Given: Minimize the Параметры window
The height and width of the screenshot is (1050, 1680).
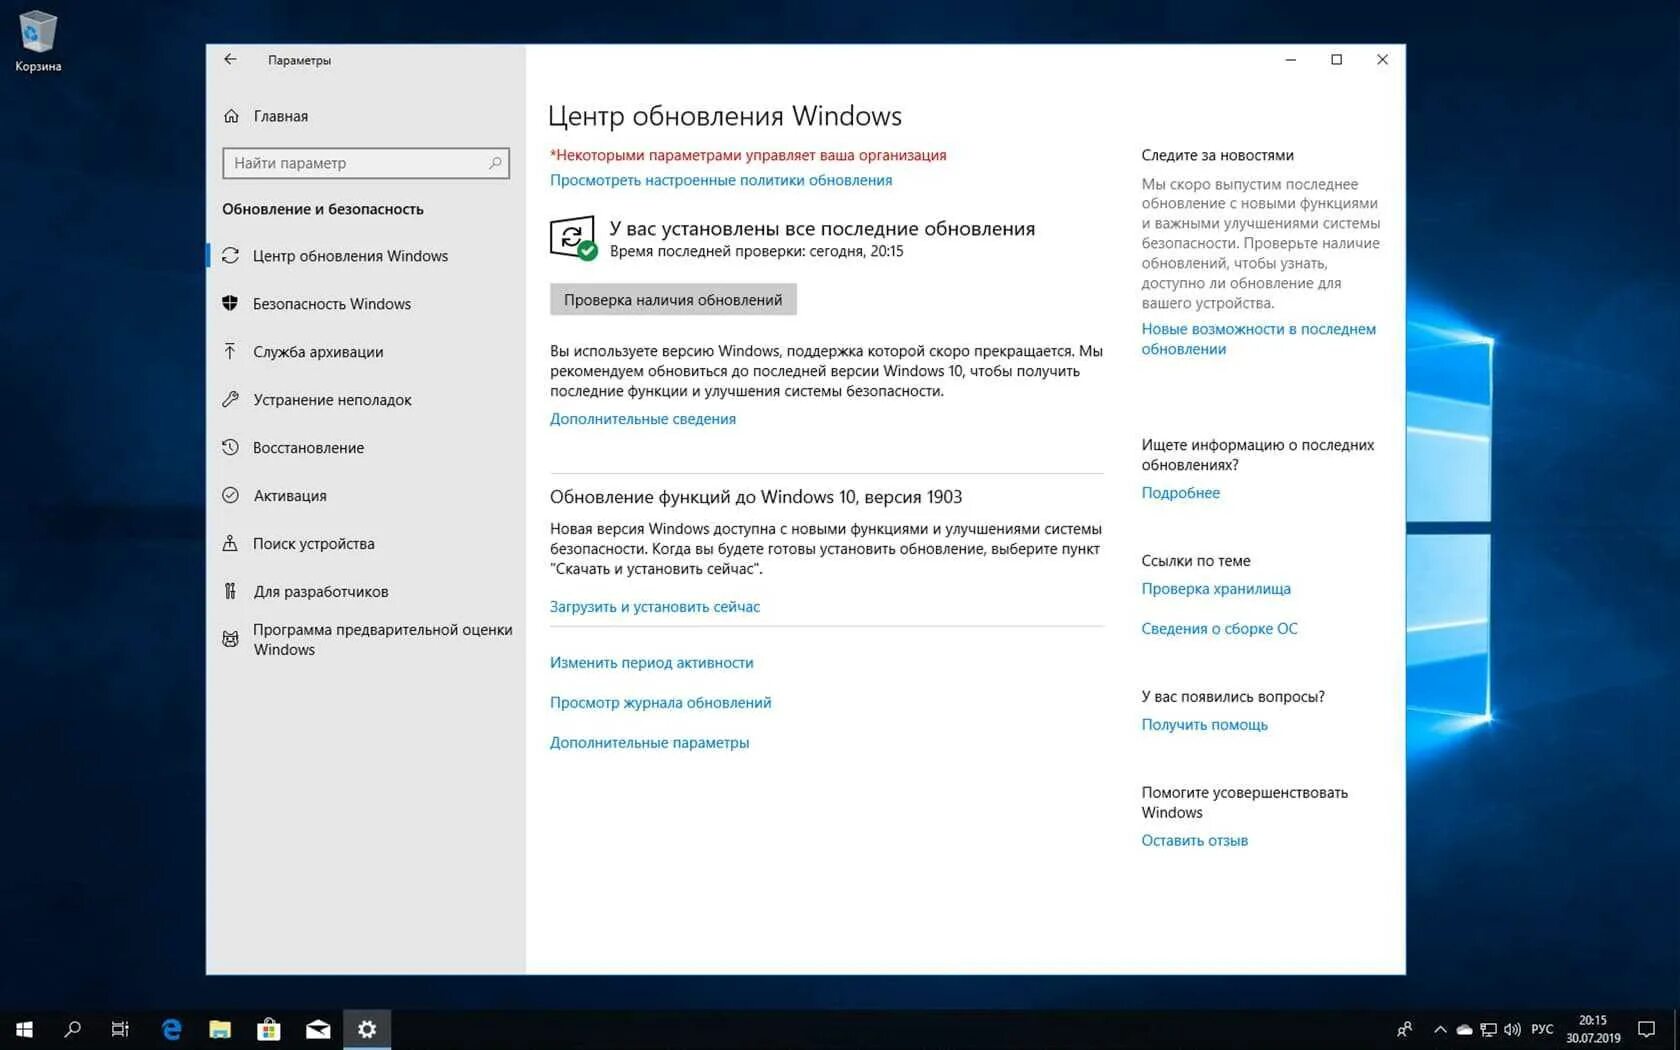Looking at the screenshot, I should point(1291,60).
